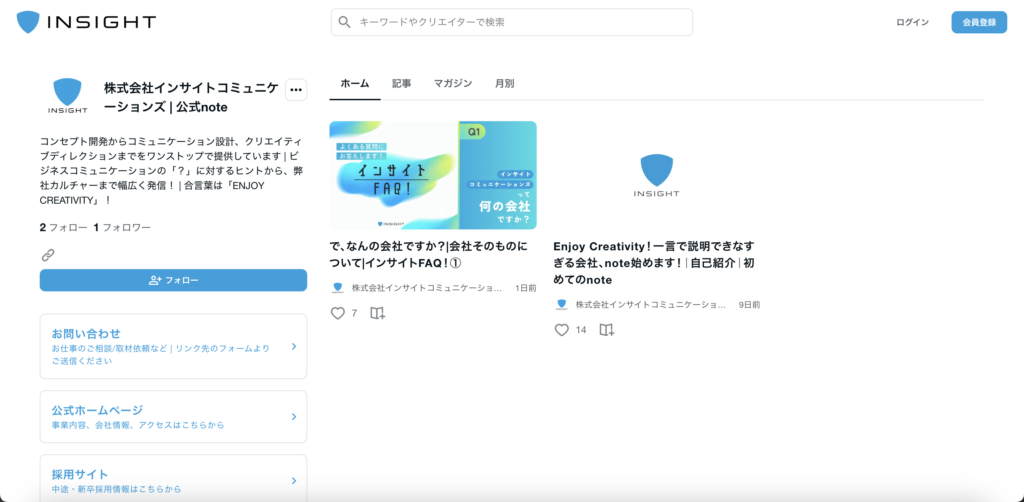Click the 会員登録 sign-up button
Viewport: 1024px width, 502px height.
pyautogui.click(x=978, y=22)
